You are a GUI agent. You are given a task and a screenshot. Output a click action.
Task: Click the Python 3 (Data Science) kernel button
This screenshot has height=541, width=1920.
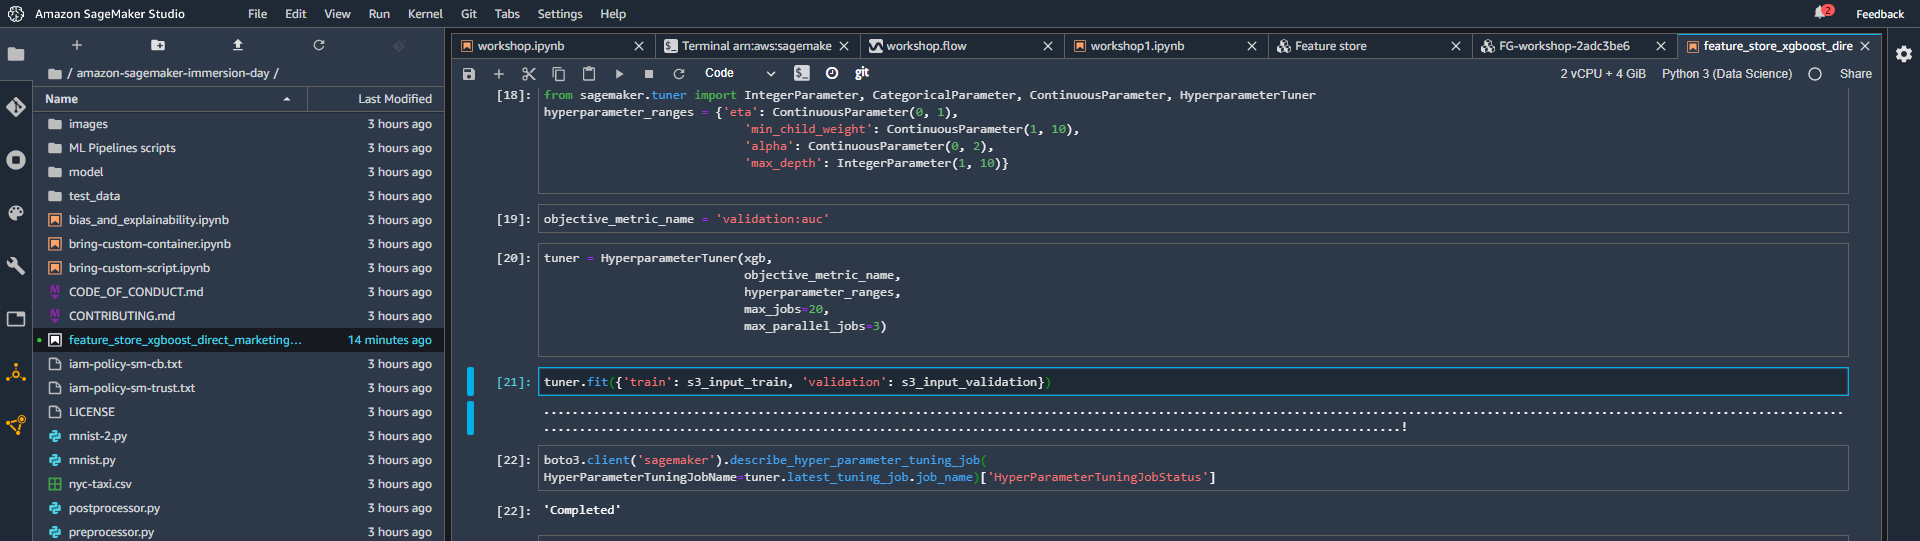pyautogui.click(x=1727, y=74)
